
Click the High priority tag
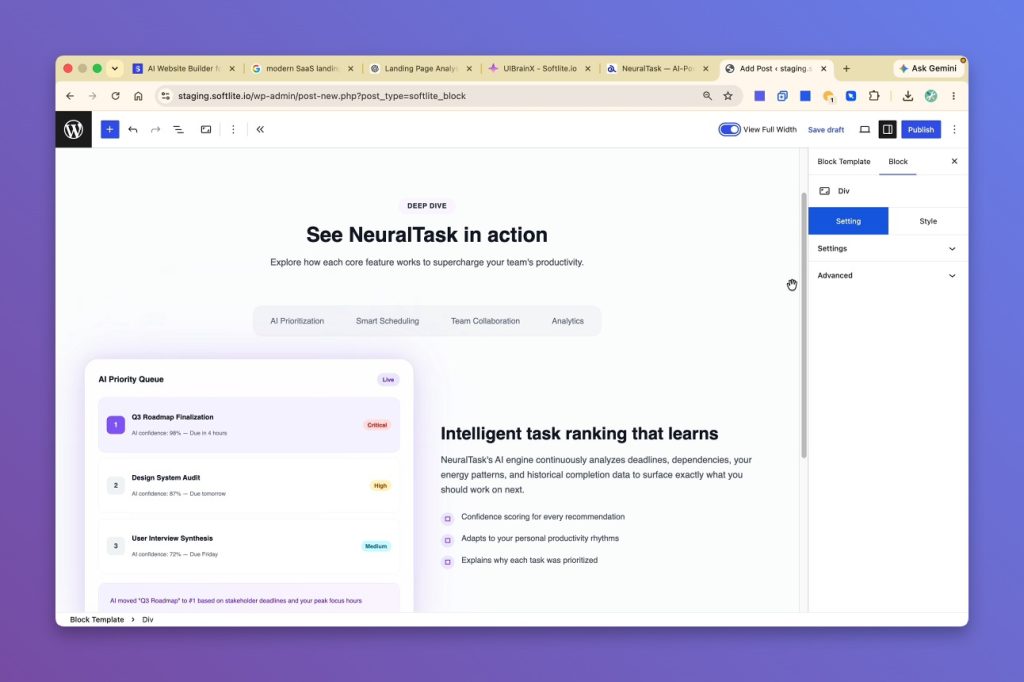380,485
